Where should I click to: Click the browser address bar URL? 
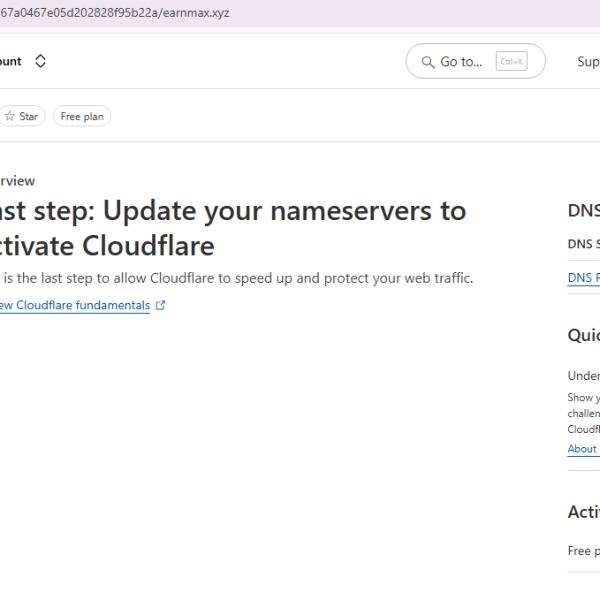[x=115, y=13]
